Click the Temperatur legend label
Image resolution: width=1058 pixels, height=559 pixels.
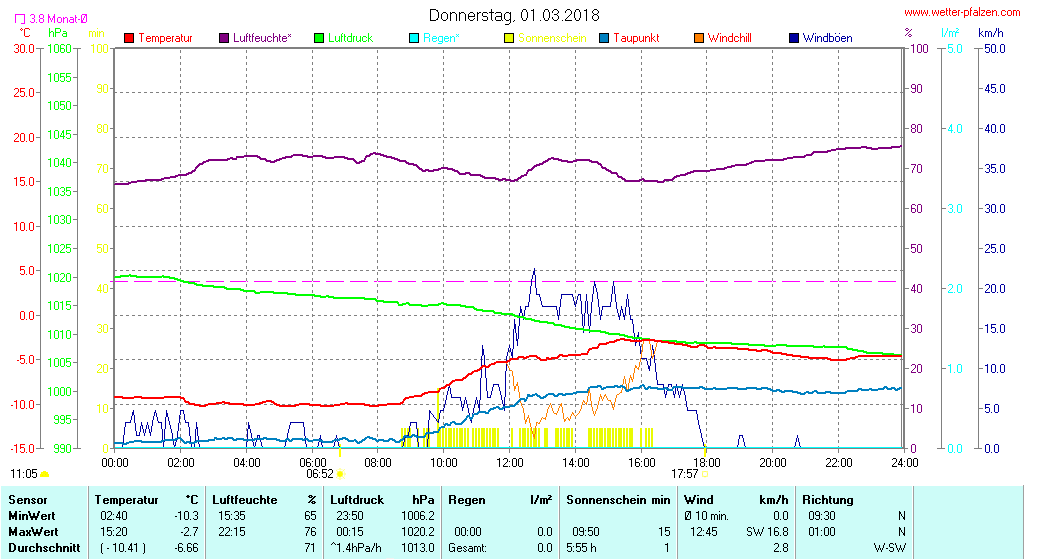(165, 38)
